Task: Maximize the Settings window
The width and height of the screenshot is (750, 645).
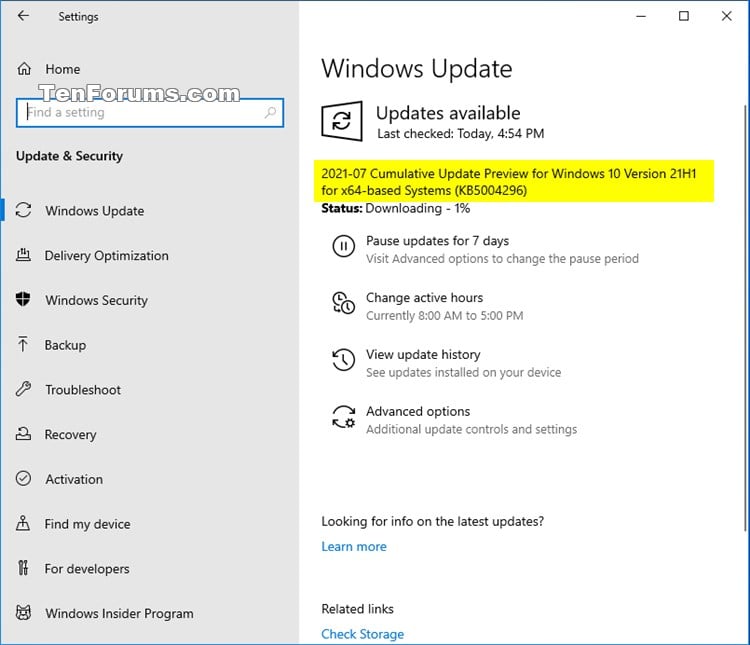Action: coord(684,16)
